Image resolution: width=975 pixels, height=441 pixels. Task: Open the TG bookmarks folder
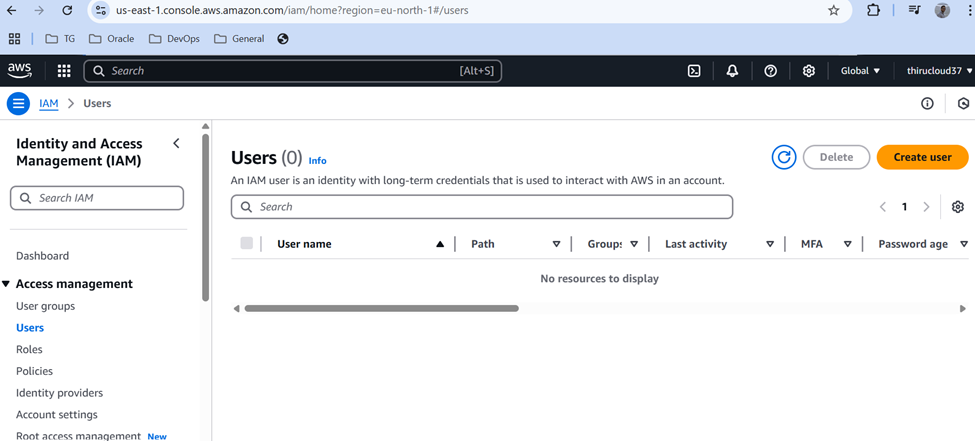tap(60, 39)
